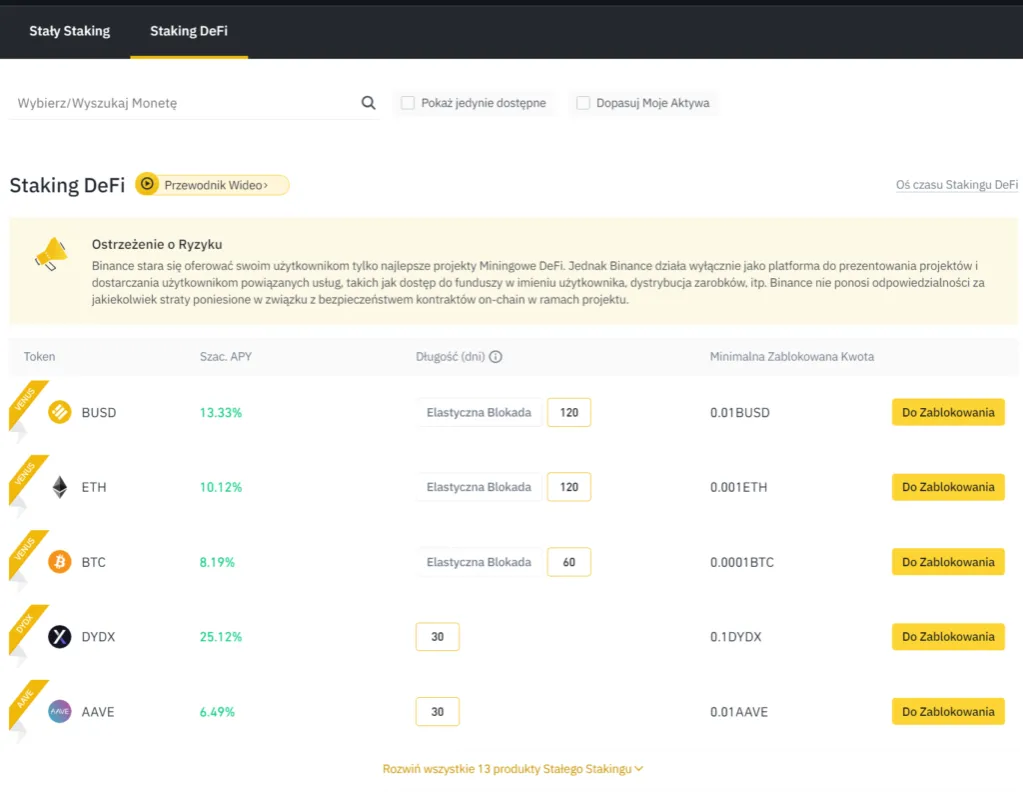1023x794 pixels.
Task: Click the DYDX corner ribbon badge
Action: point(25,625)
